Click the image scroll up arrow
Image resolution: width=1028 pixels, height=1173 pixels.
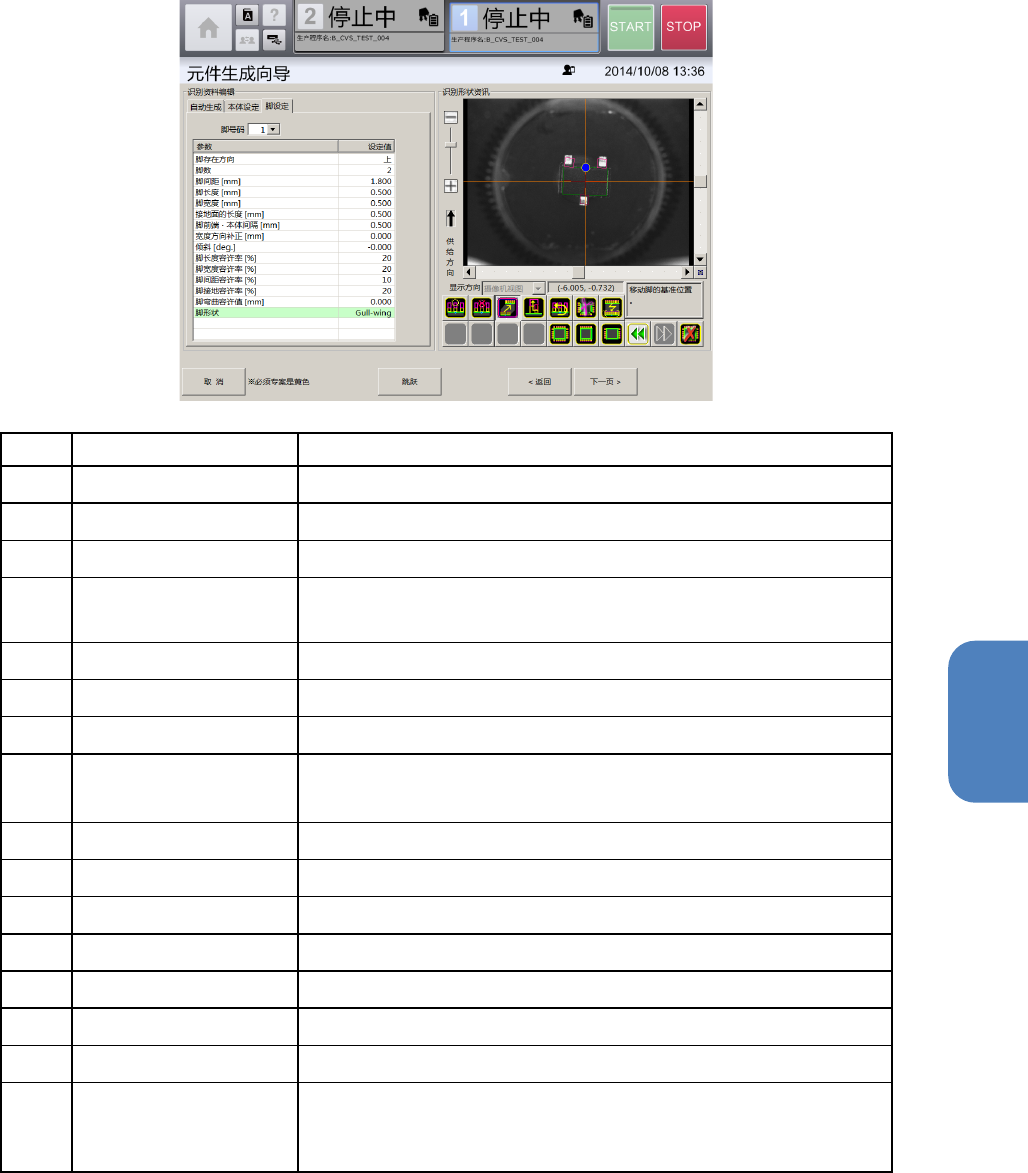(x=700, y=105)
